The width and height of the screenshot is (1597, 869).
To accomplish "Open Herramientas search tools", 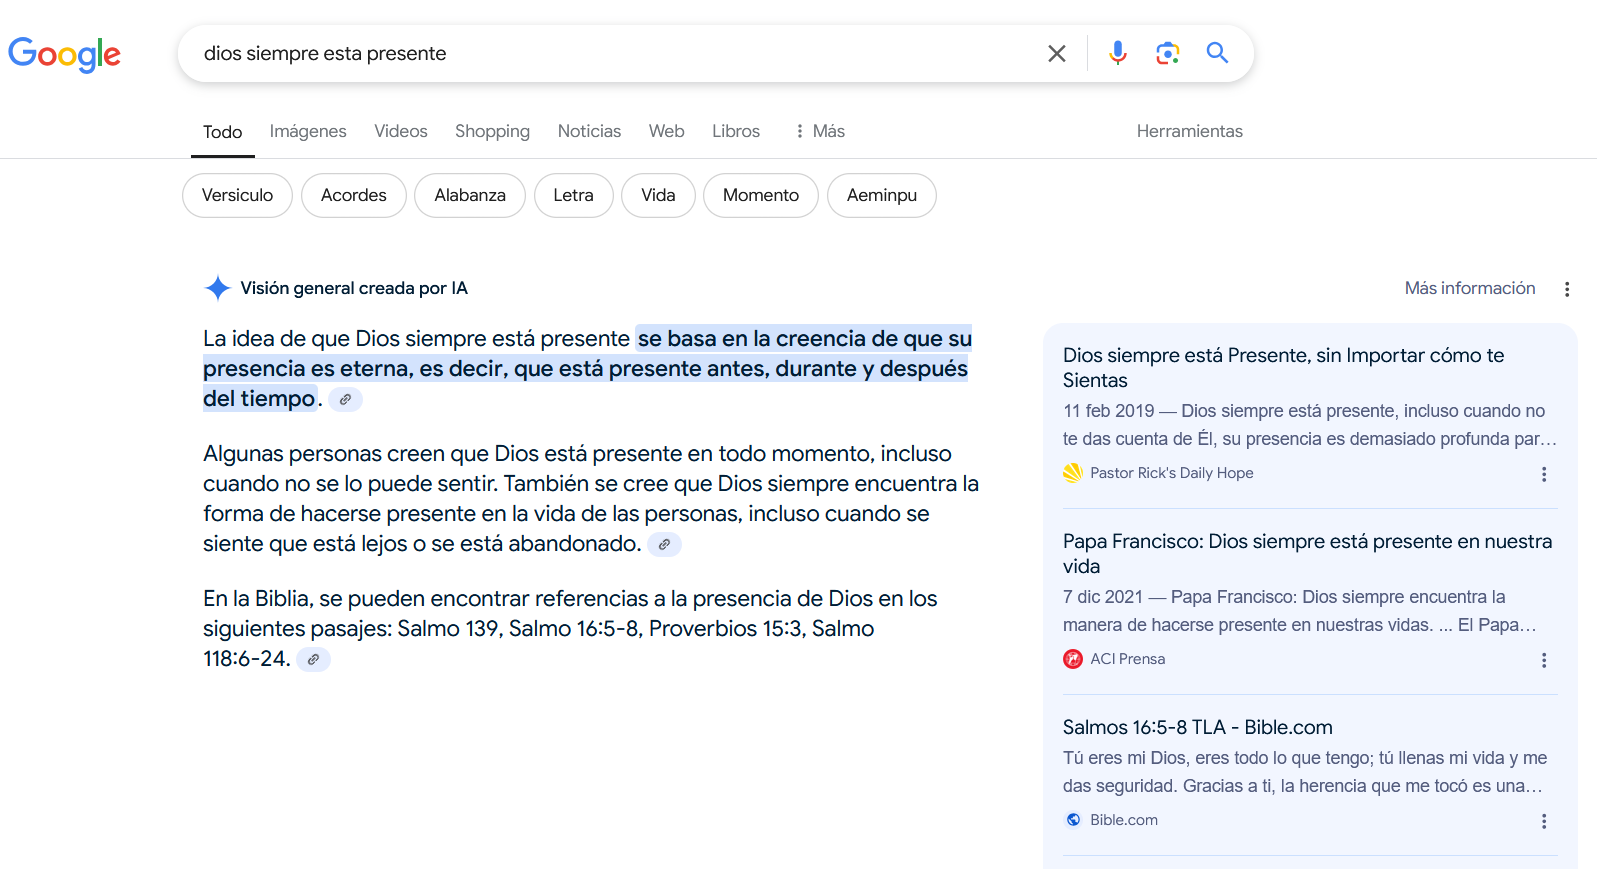I will [1190, 131].
